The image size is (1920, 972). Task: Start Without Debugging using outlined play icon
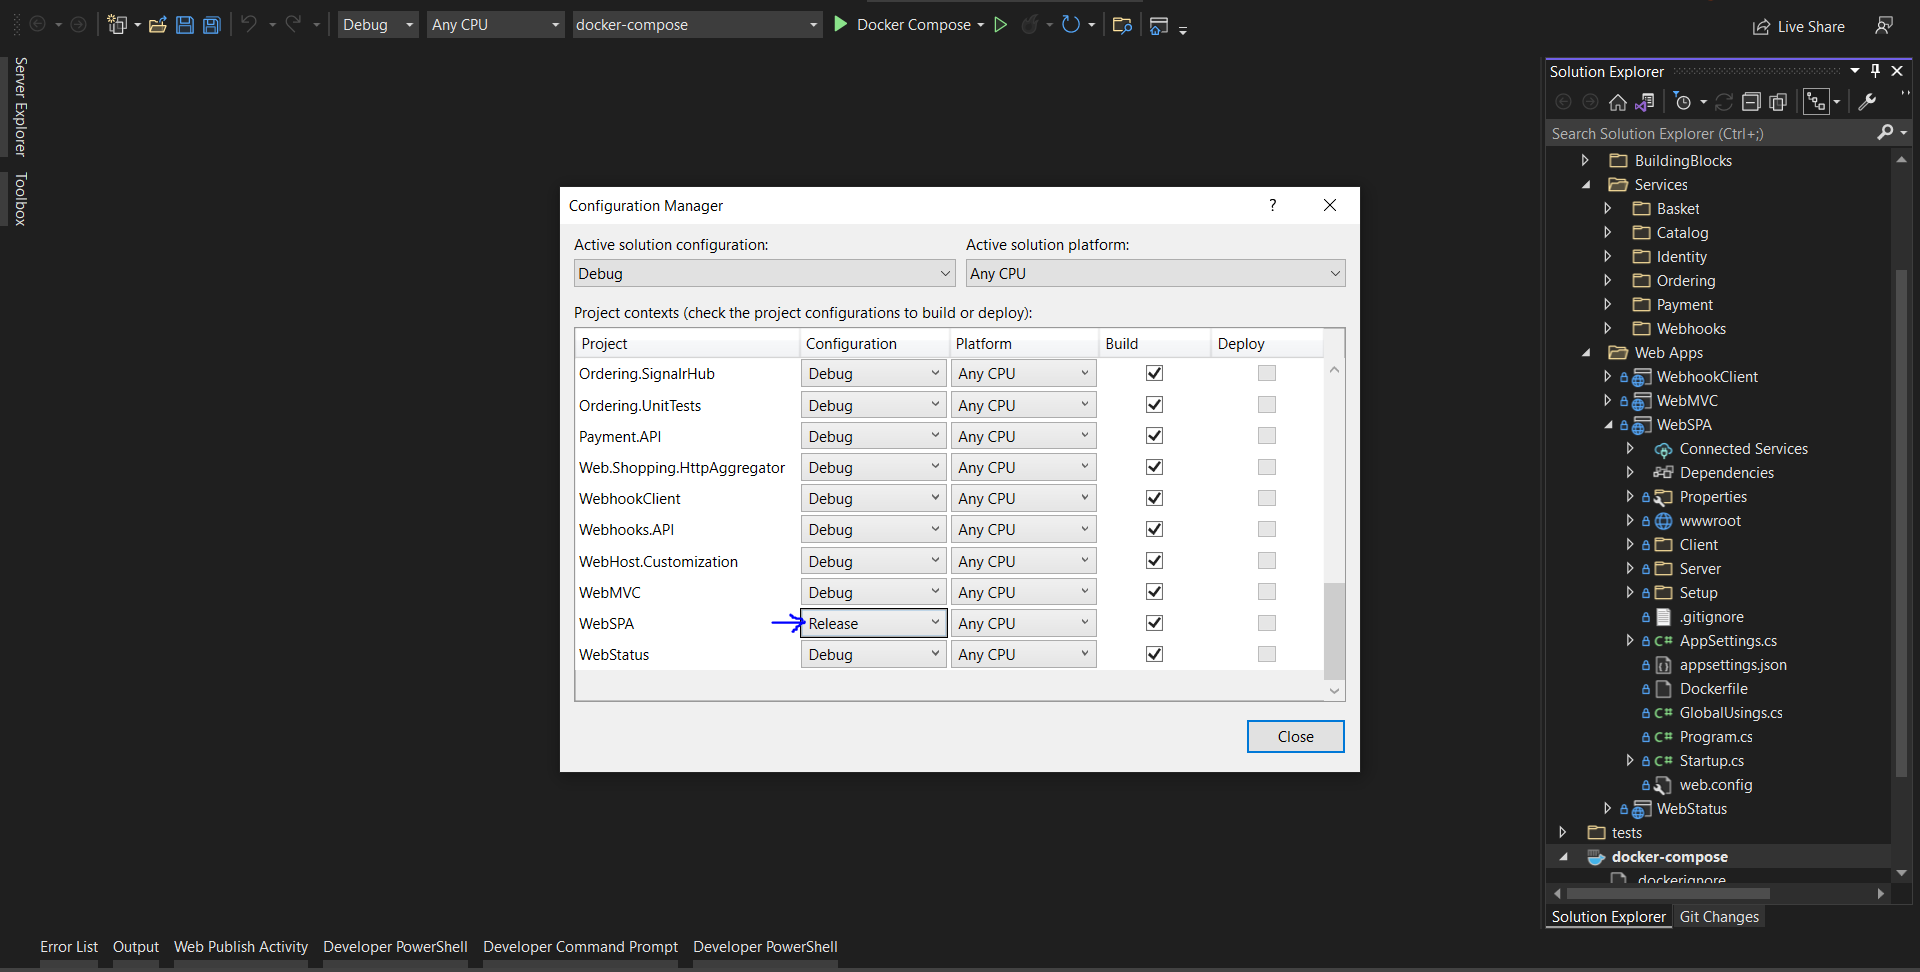[x=1000, y=25]
